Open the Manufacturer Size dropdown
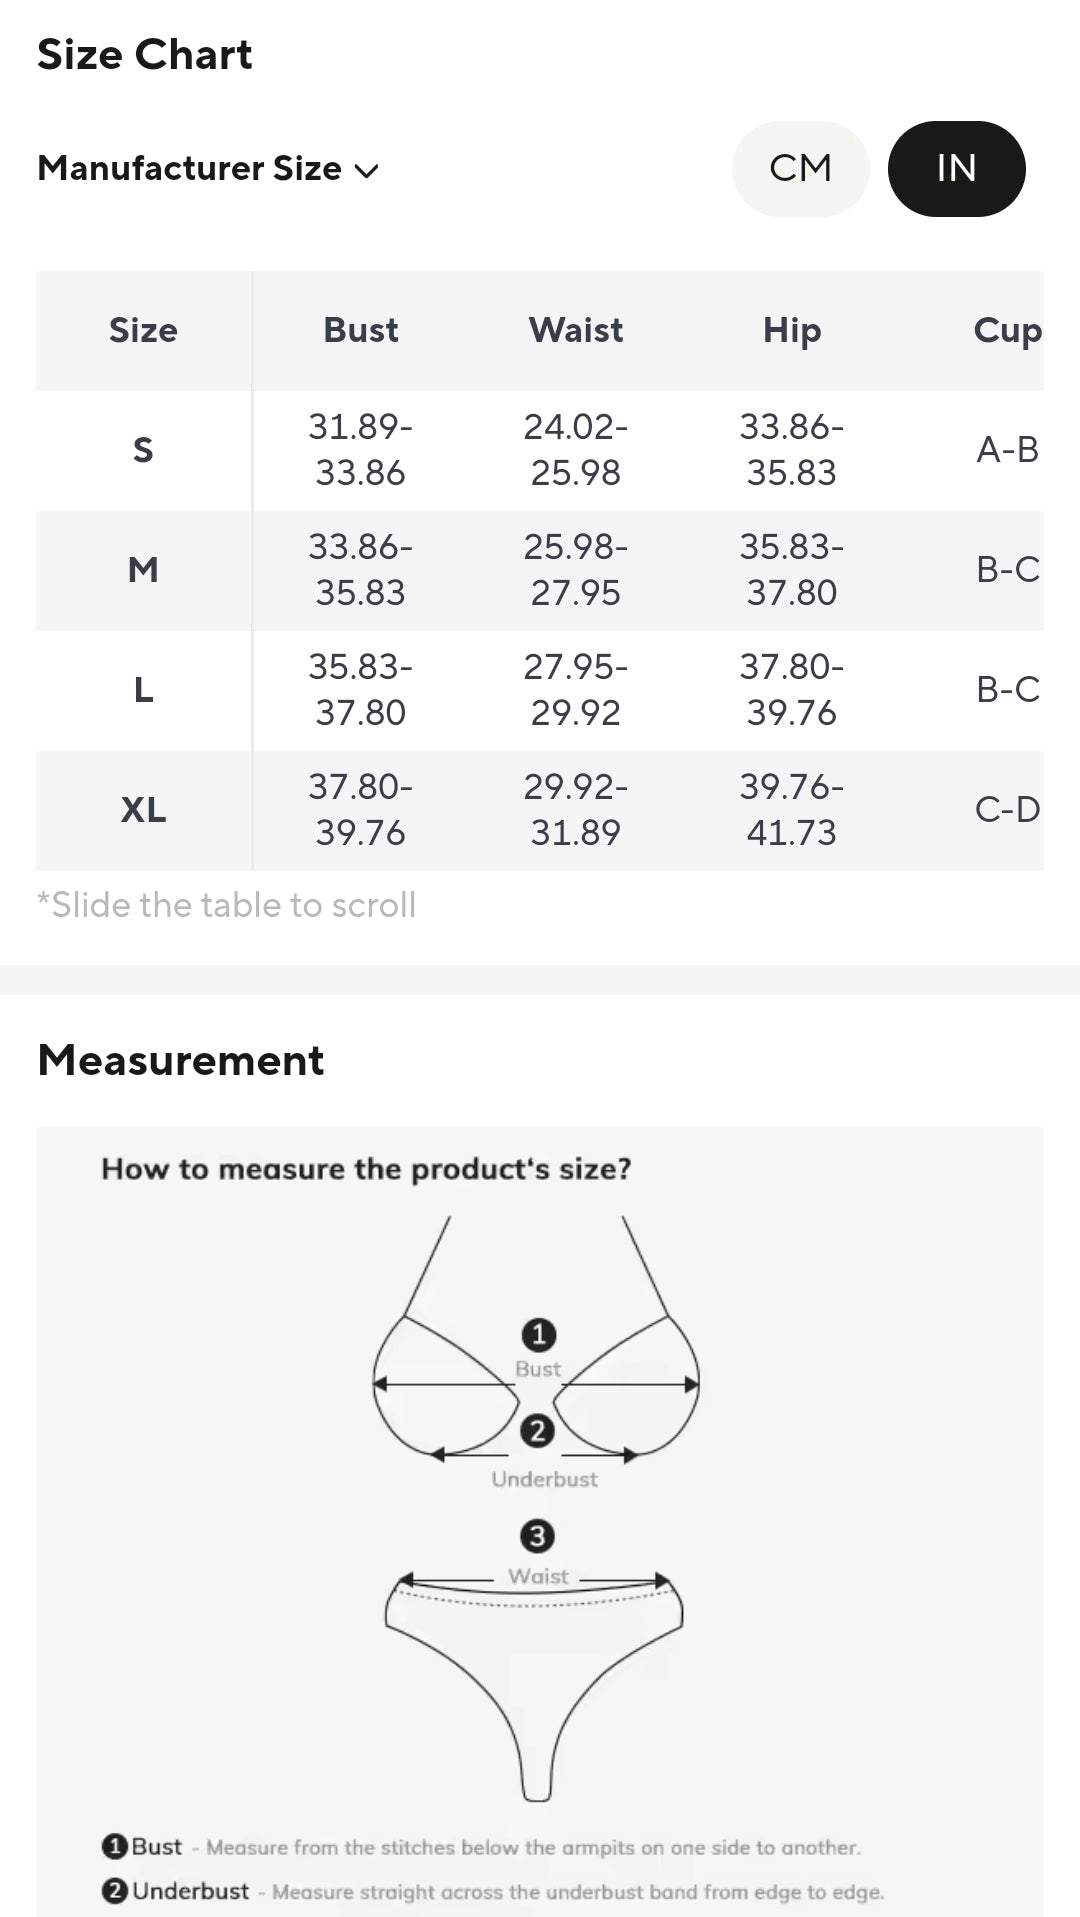 pos(190,168)
